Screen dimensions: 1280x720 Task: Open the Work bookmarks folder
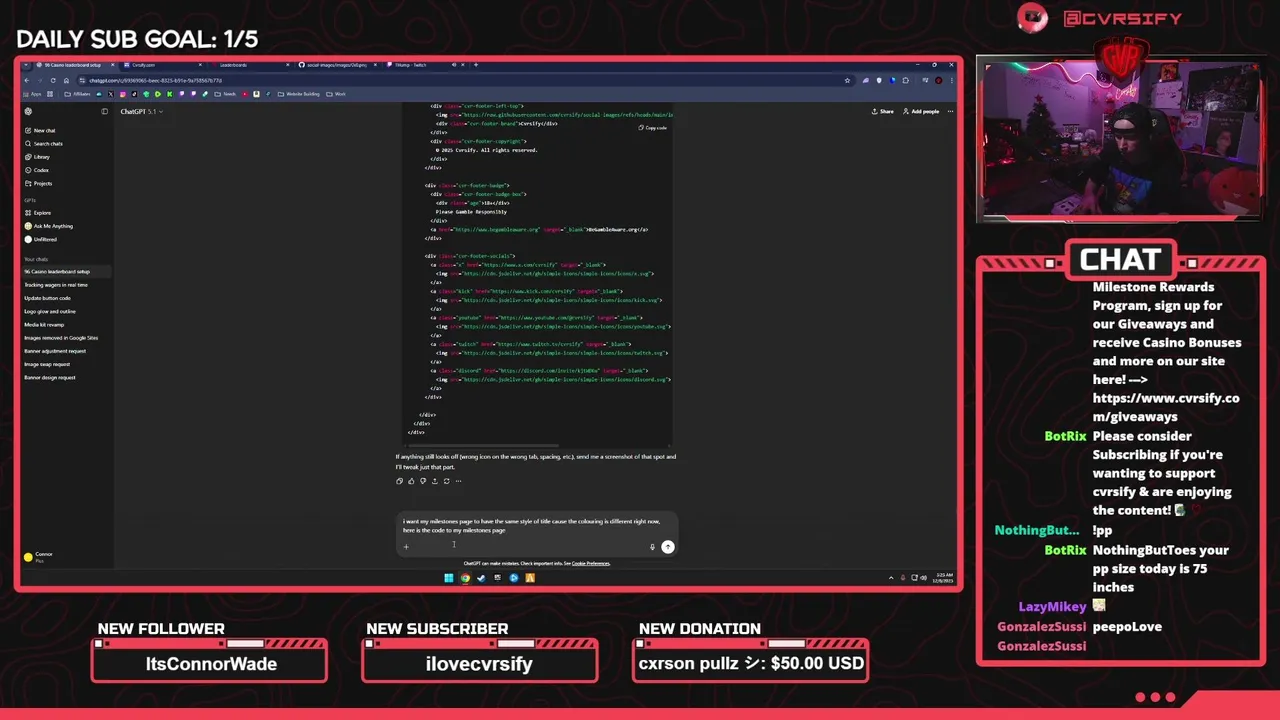tap(336, 94)
